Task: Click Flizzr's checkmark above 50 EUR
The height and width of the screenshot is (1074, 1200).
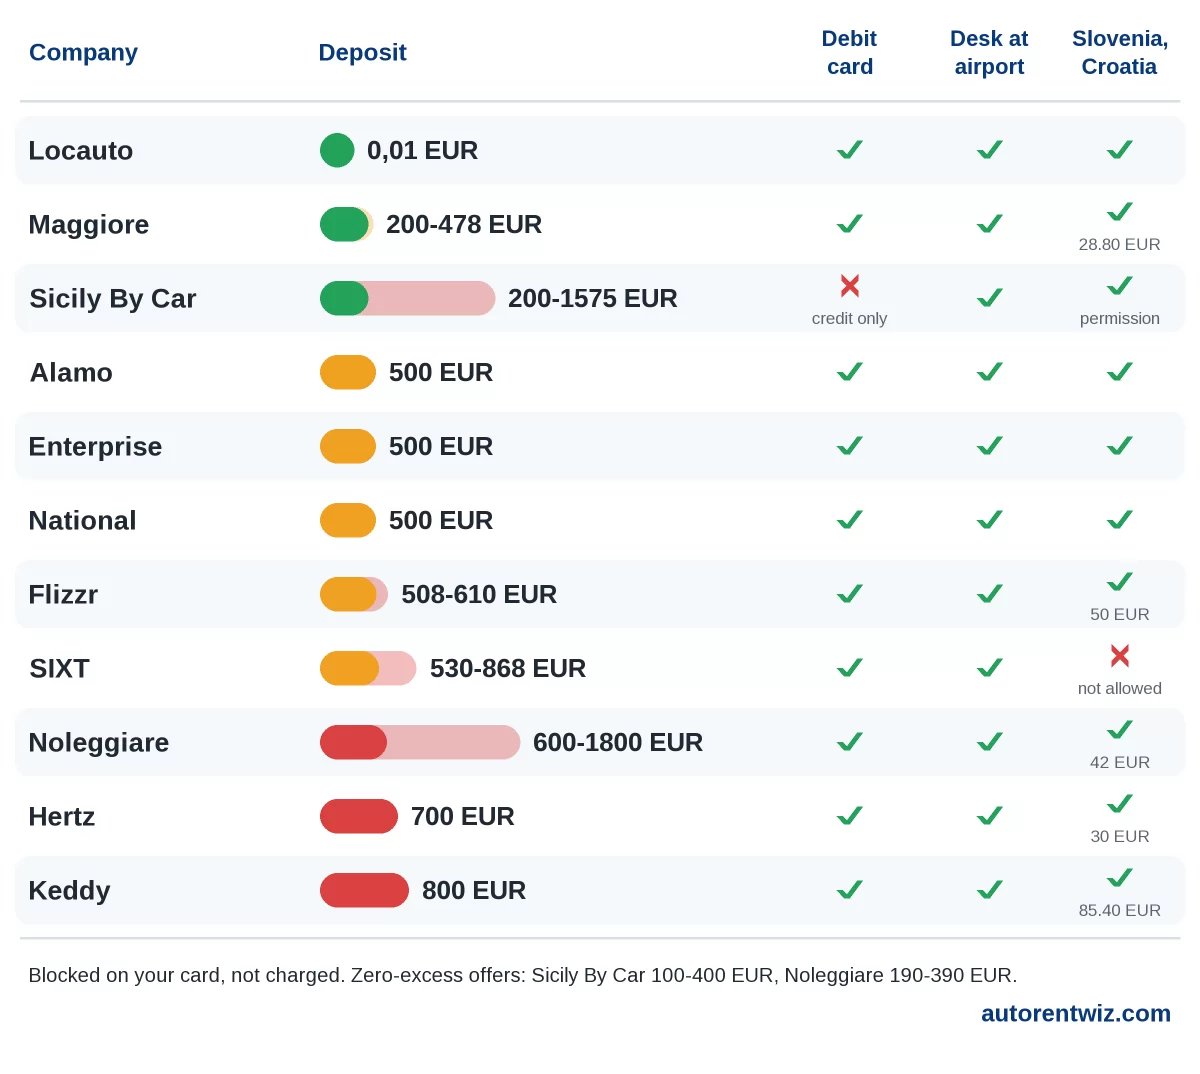Action: (1120, 582)
